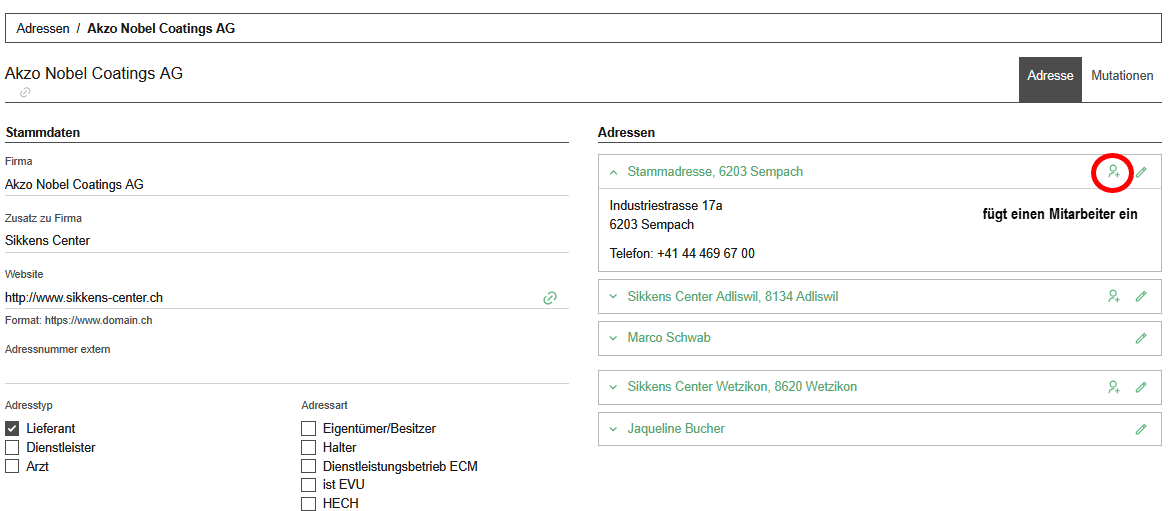Image resolution: width=1176 pixels, height=511 pixels.
Task: Edit the Stammadresse Sempach address
Action: (1141, 172)
